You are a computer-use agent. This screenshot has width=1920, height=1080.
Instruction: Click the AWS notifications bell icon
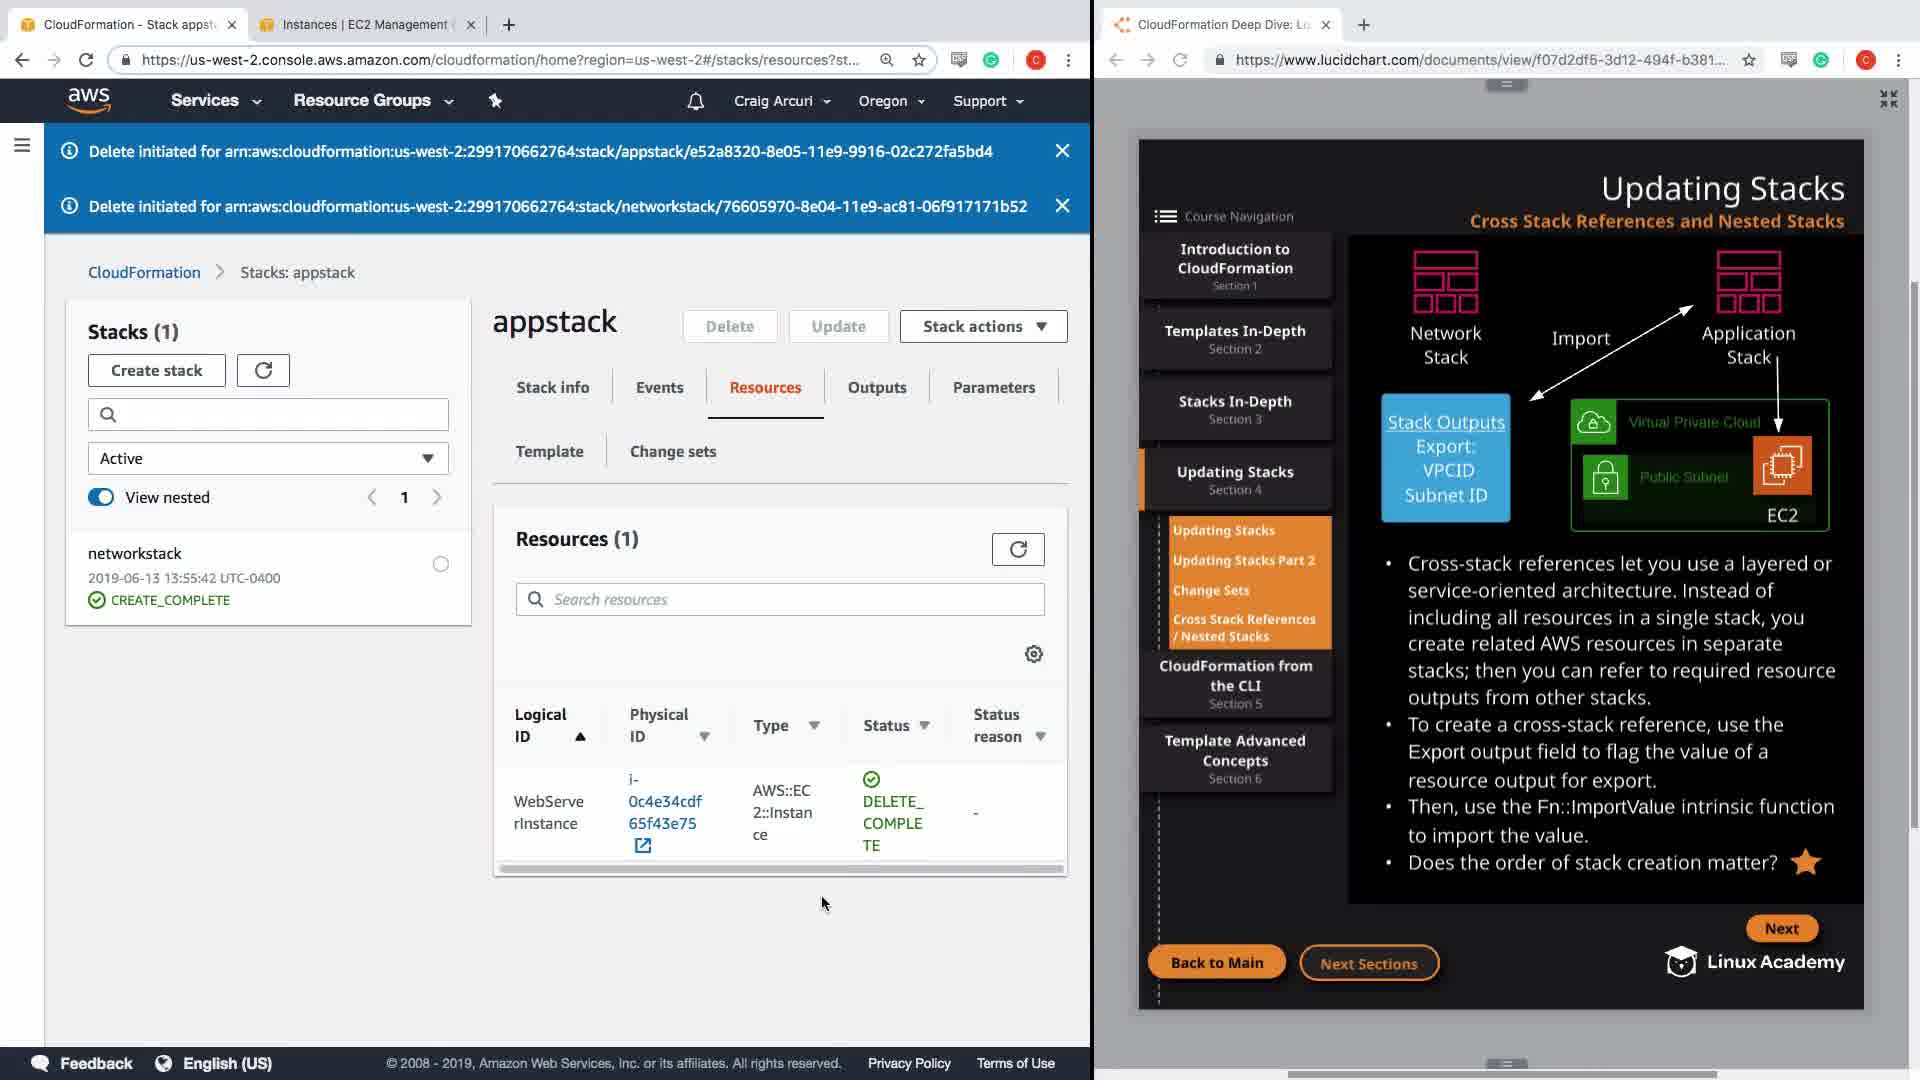[x=695, y=101]
